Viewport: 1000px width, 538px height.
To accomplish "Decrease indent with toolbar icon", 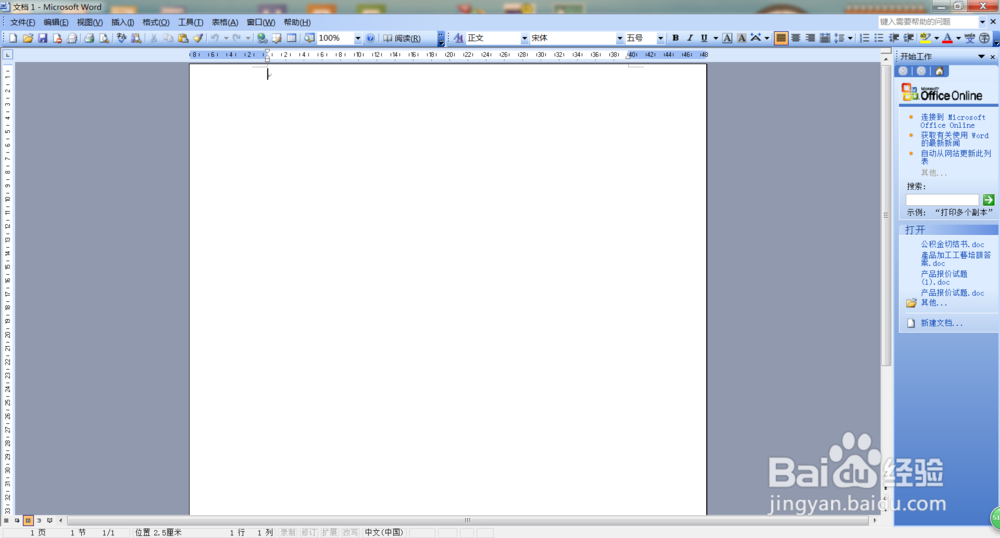I will [x=894, y=38].
